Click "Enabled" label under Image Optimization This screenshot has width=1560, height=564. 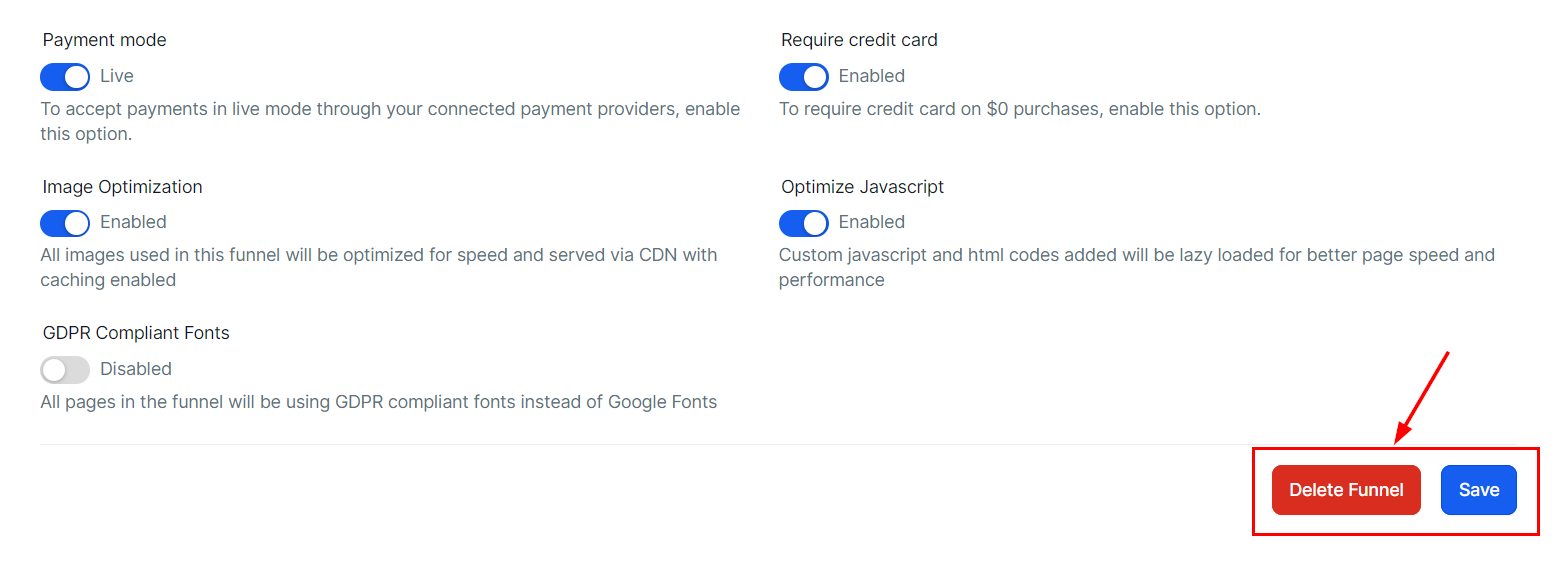[133, 222]
